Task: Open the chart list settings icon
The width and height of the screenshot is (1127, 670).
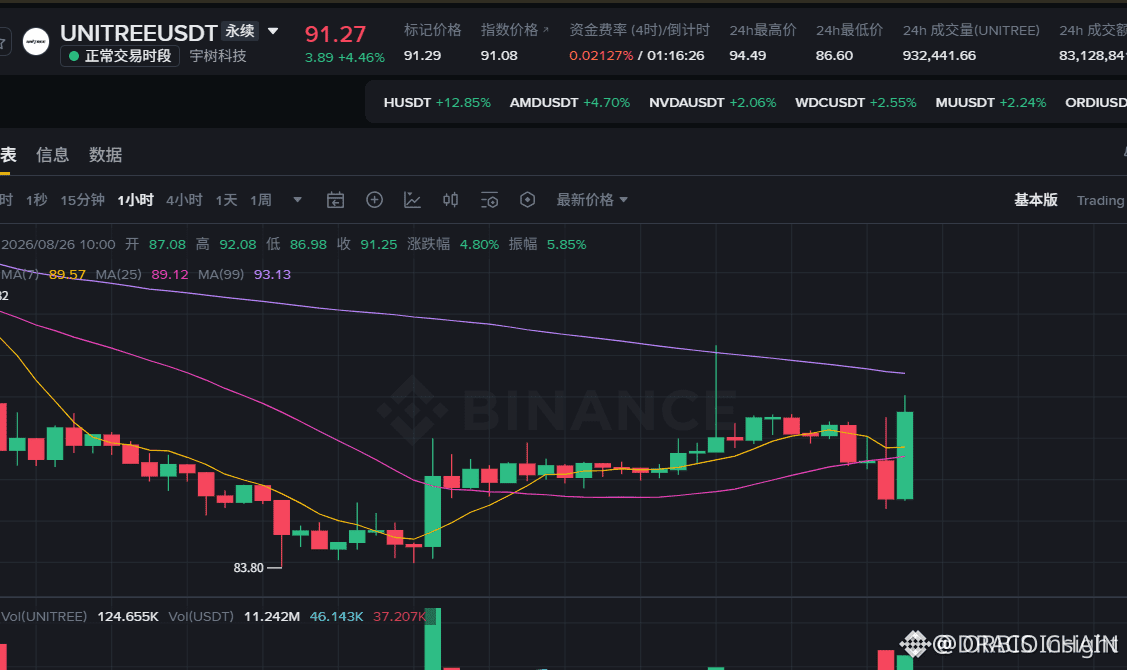Action: pyautogui.click(x=489, y=200)
